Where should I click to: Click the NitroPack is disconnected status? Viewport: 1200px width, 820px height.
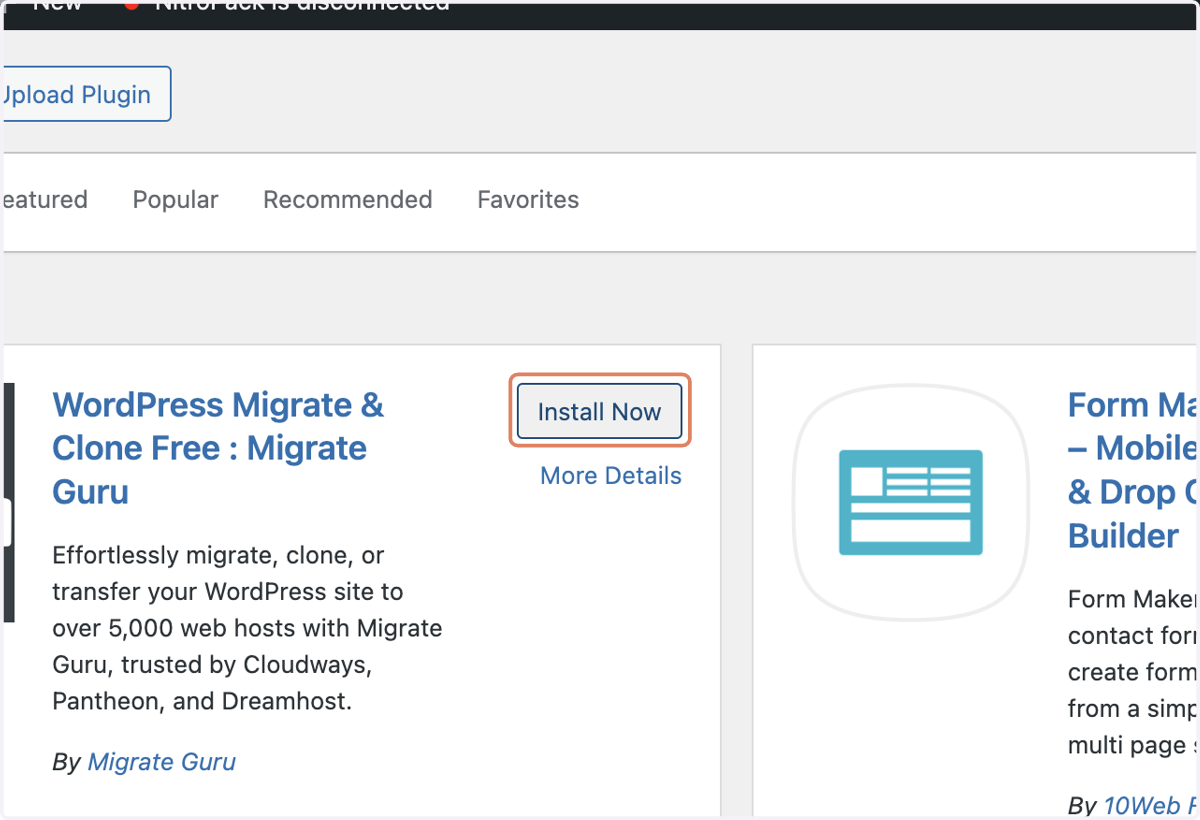[x=302, y=6]
